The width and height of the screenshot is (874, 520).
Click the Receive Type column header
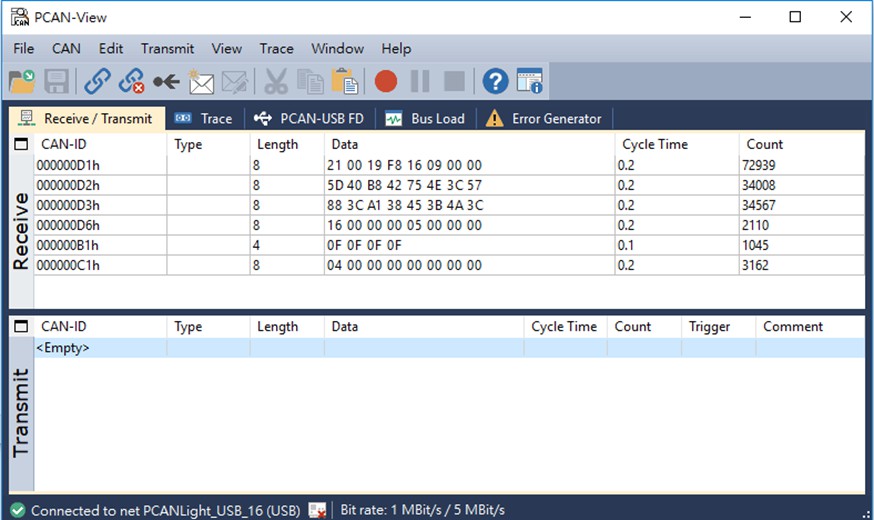click(x=208, y=144)
